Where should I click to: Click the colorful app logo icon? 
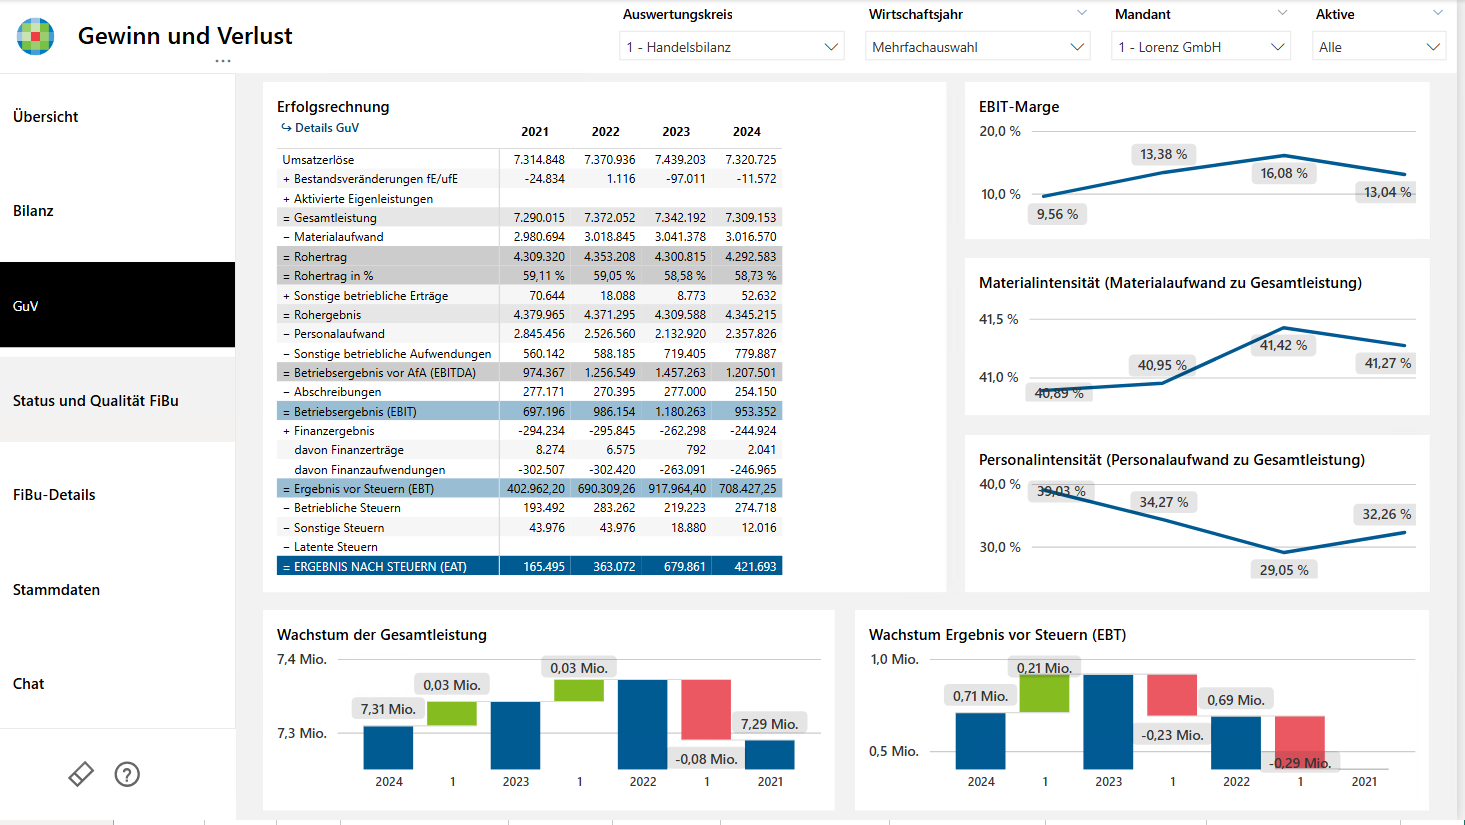36,36
